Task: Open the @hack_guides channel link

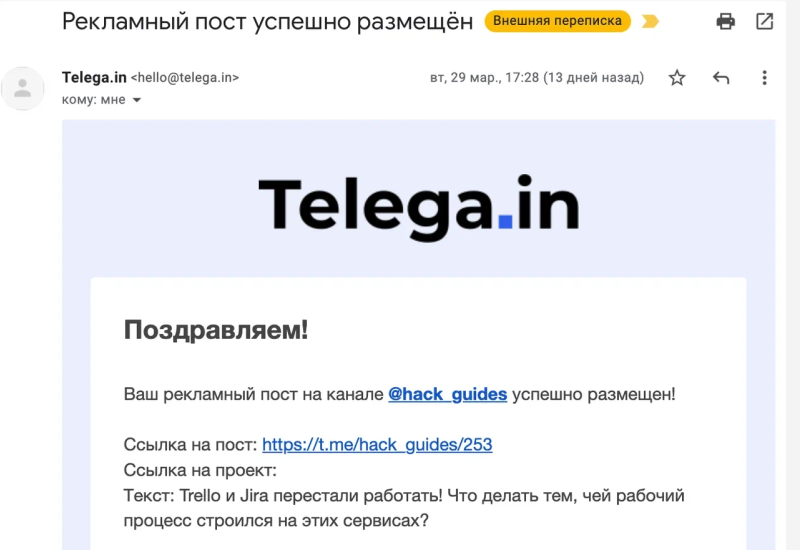Action: [x=447, y=394]
